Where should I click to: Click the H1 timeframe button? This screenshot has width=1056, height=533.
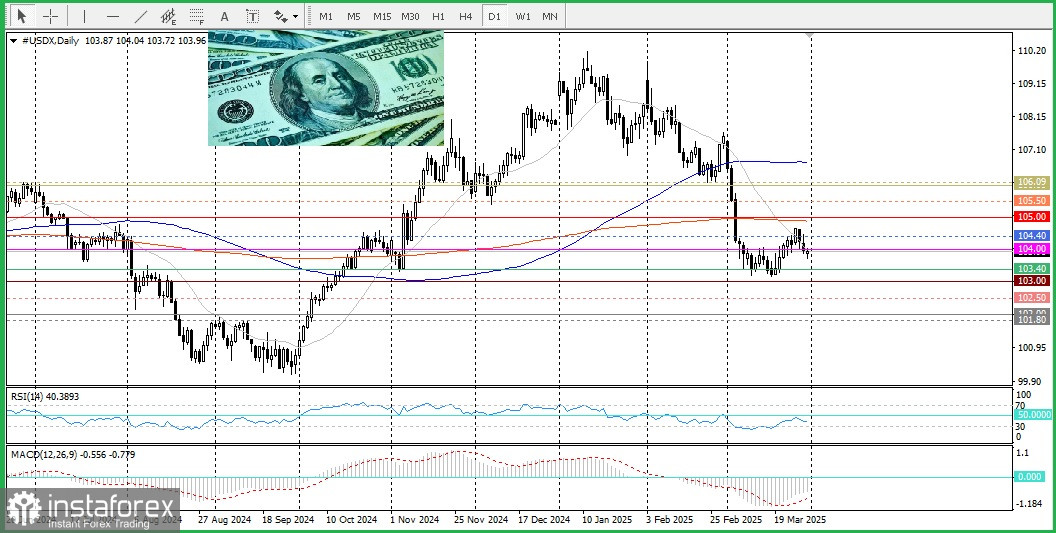point(438,16)
